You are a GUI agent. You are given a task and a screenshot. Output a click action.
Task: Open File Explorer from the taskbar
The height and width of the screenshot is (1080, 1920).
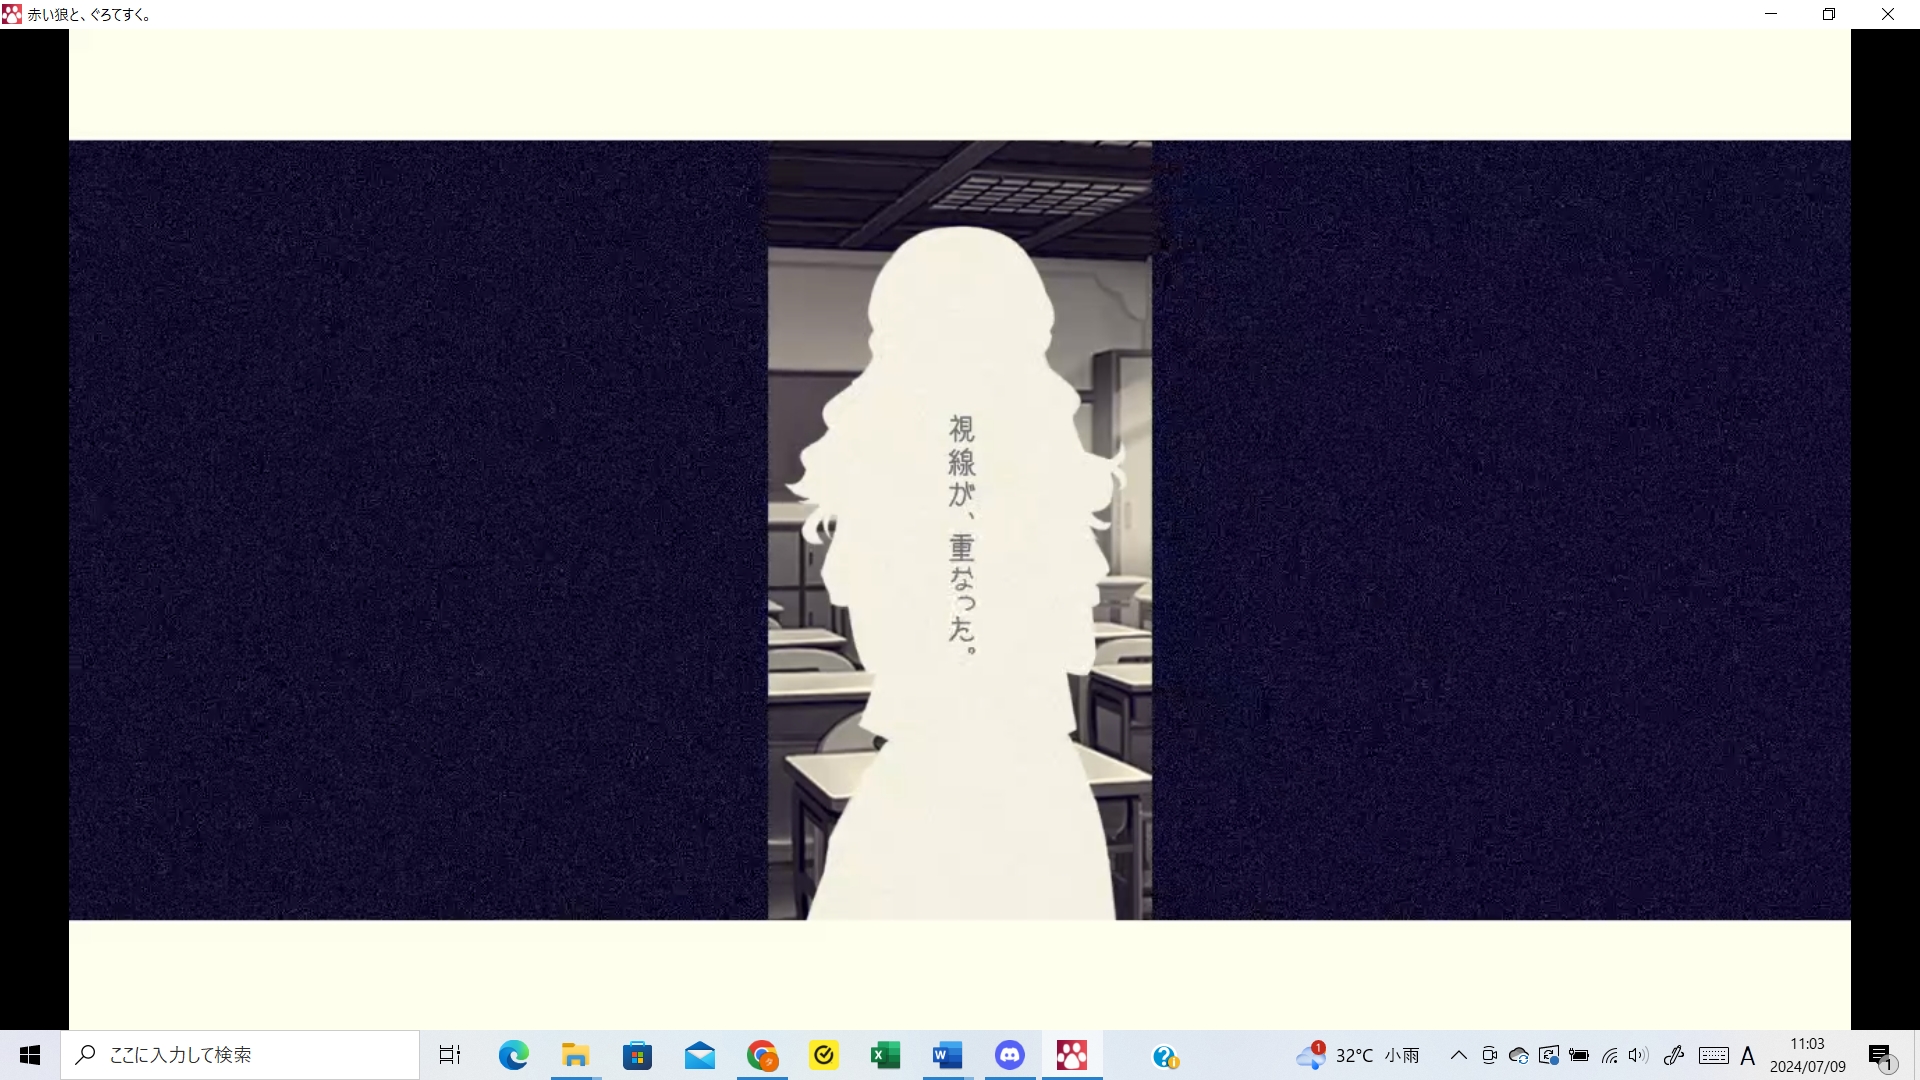tap(575, 1055)
